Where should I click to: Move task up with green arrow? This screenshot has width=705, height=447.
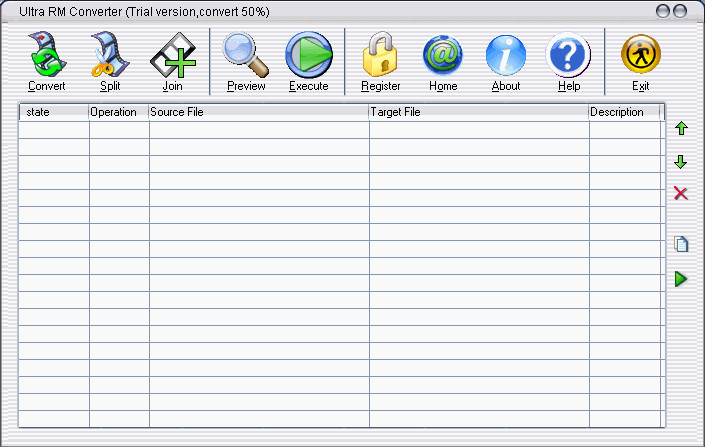pos(681,128)
